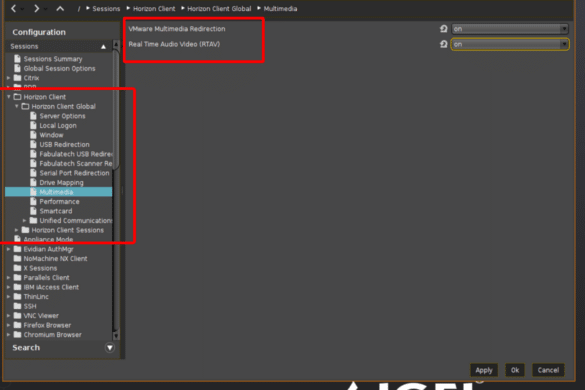Select Firefox Browser folder
Viewport: 585px width, 390px height.
tap(47, 325)
